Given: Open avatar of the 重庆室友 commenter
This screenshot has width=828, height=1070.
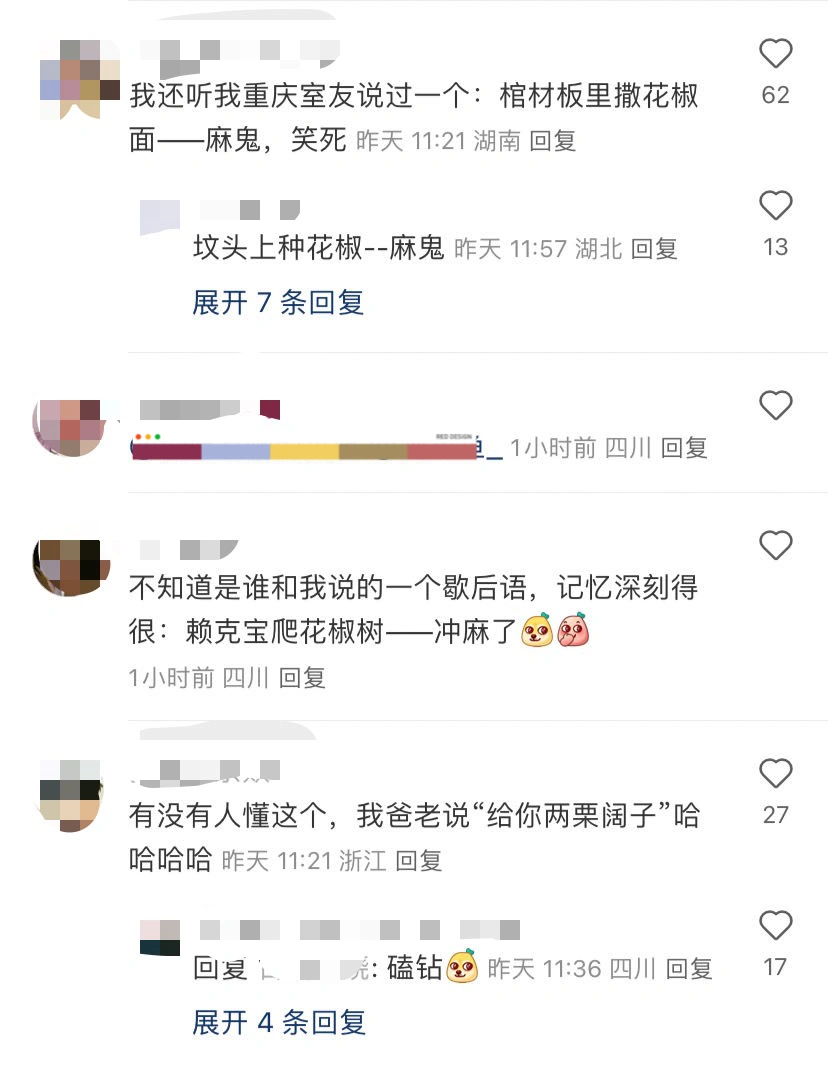Looking at the screenshot, I should click(x=80, y=79).
